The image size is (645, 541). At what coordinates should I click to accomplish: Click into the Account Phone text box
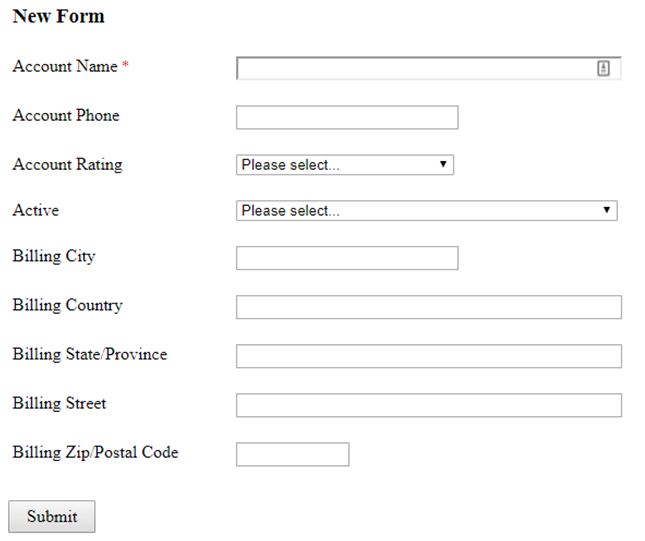click(x=347, y=117)
